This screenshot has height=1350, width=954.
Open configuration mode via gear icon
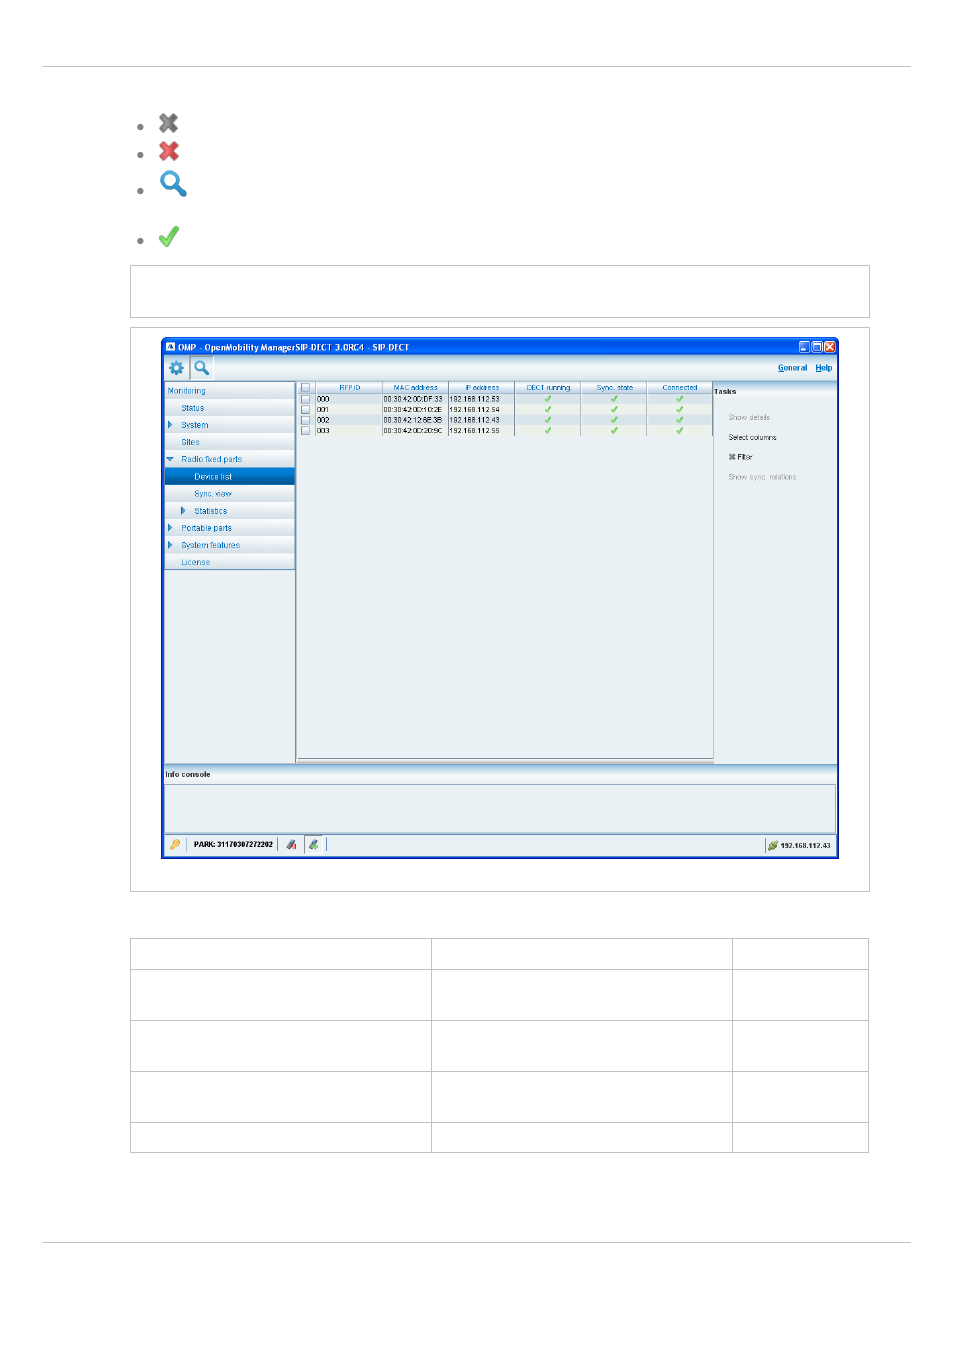[x=176, y=368]
